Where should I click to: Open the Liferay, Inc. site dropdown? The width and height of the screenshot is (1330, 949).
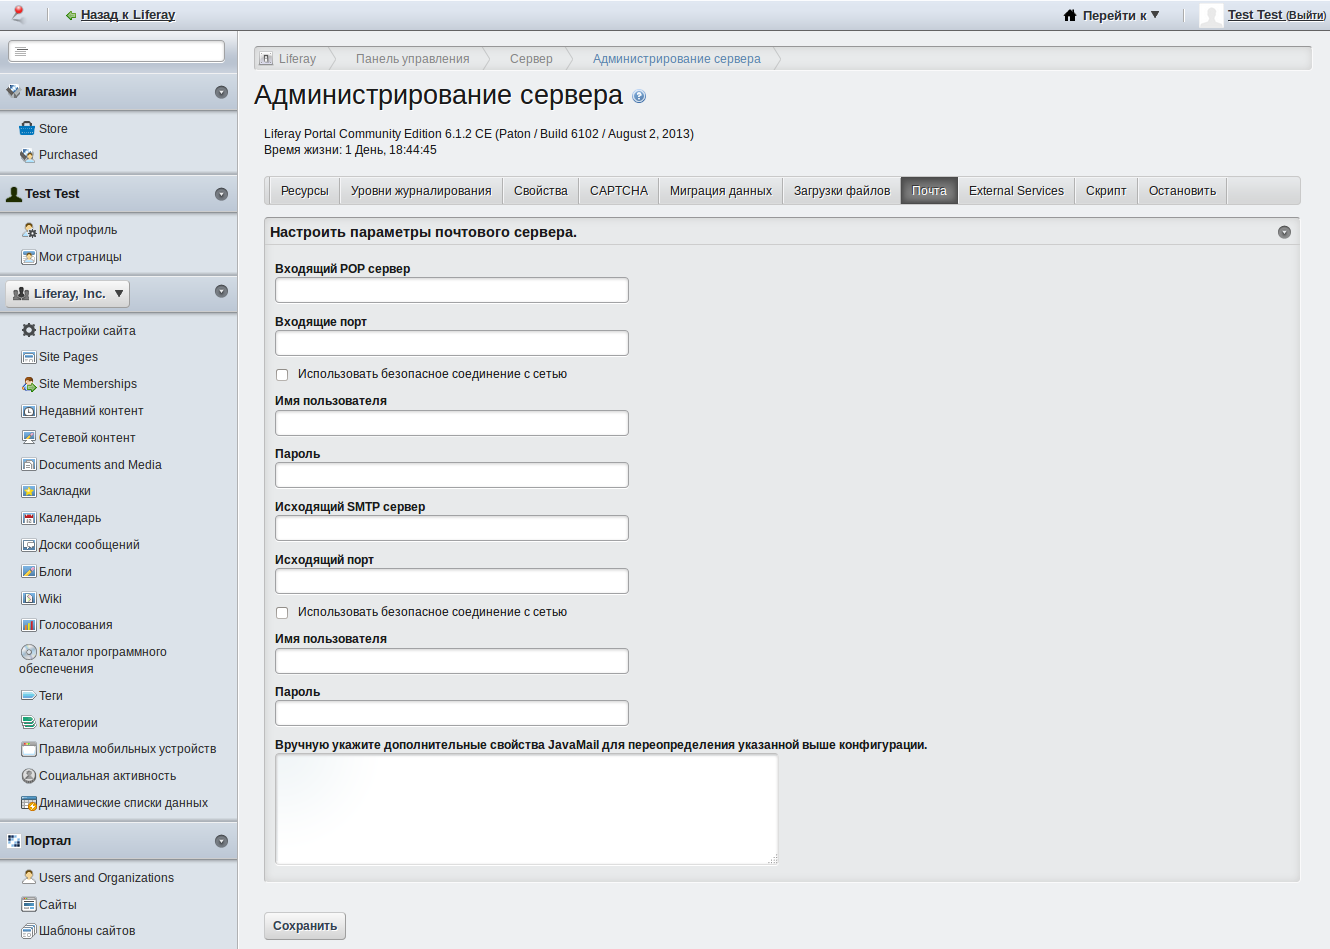pos(68,294)
